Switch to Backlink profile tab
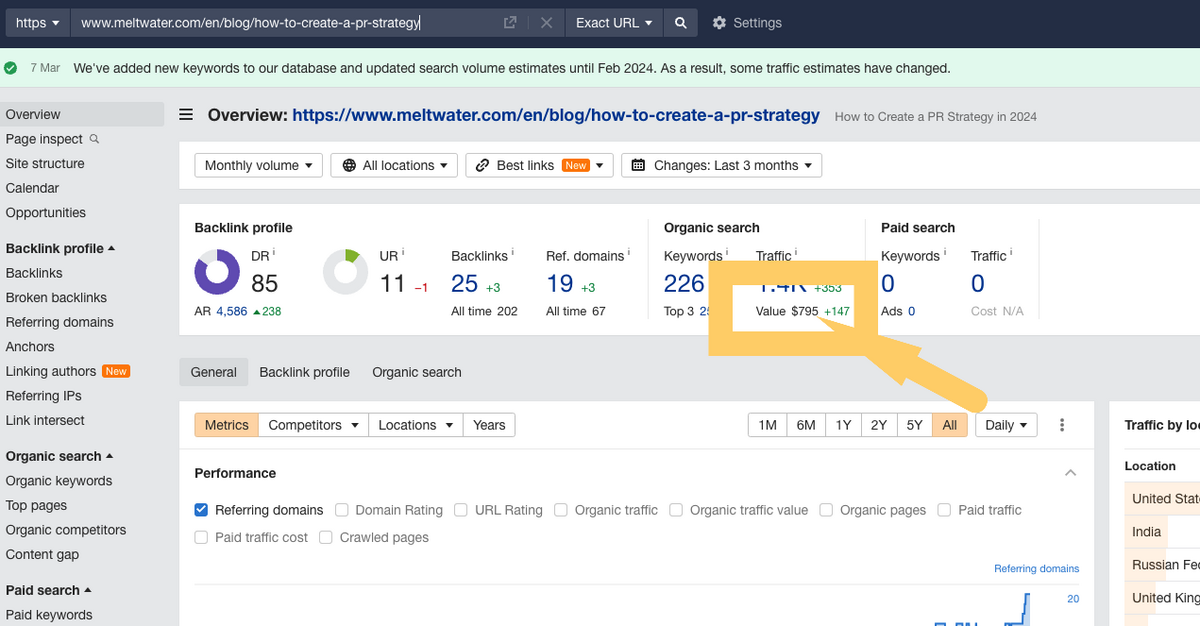 click(305, 372)
